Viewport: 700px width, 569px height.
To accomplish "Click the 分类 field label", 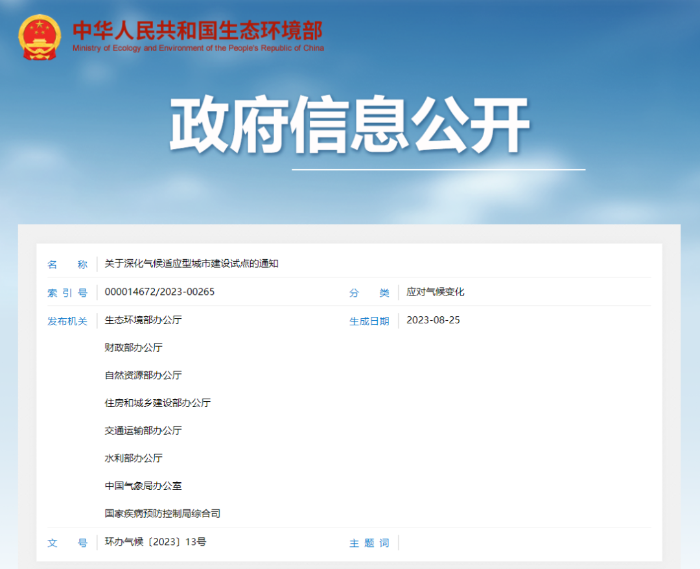I will coord(369,292).
